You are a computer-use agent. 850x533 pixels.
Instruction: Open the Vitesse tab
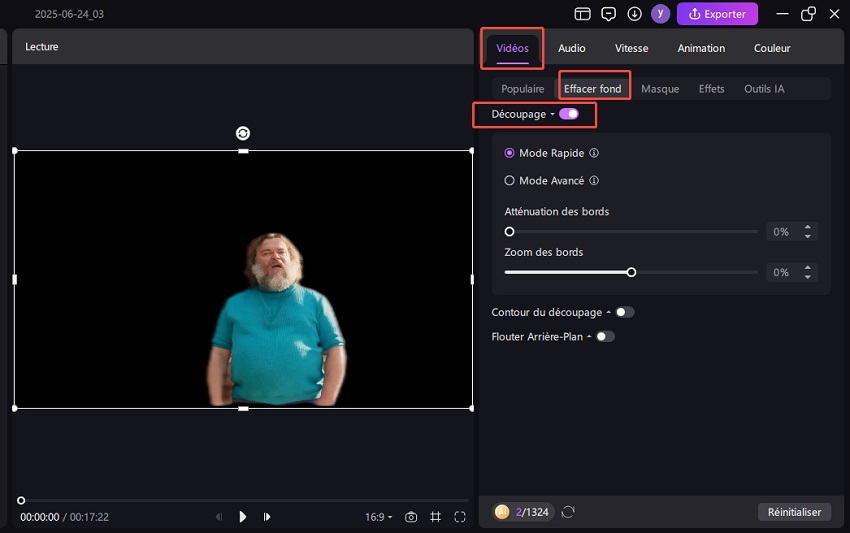[631, 48]
